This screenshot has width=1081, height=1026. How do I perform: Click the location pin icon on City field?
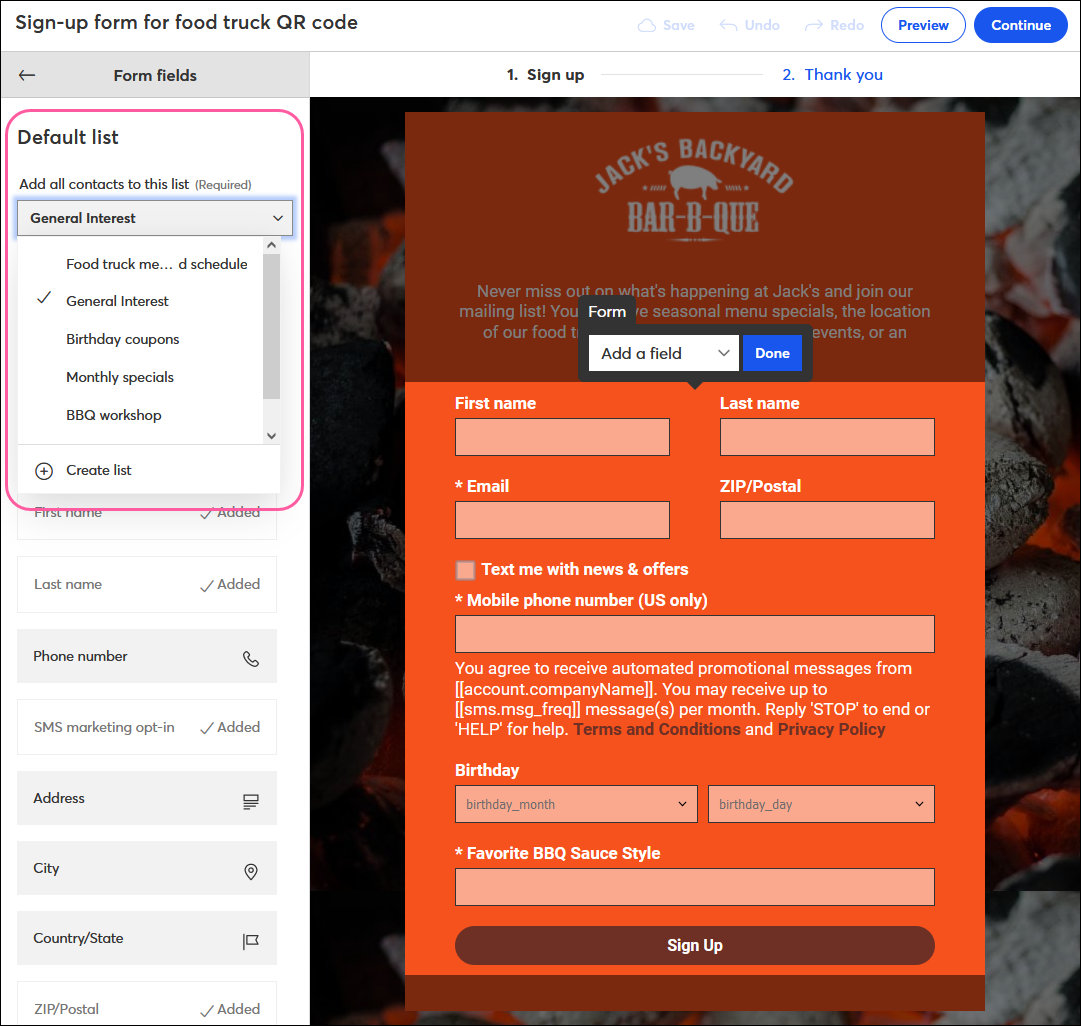tap(251, 872)
